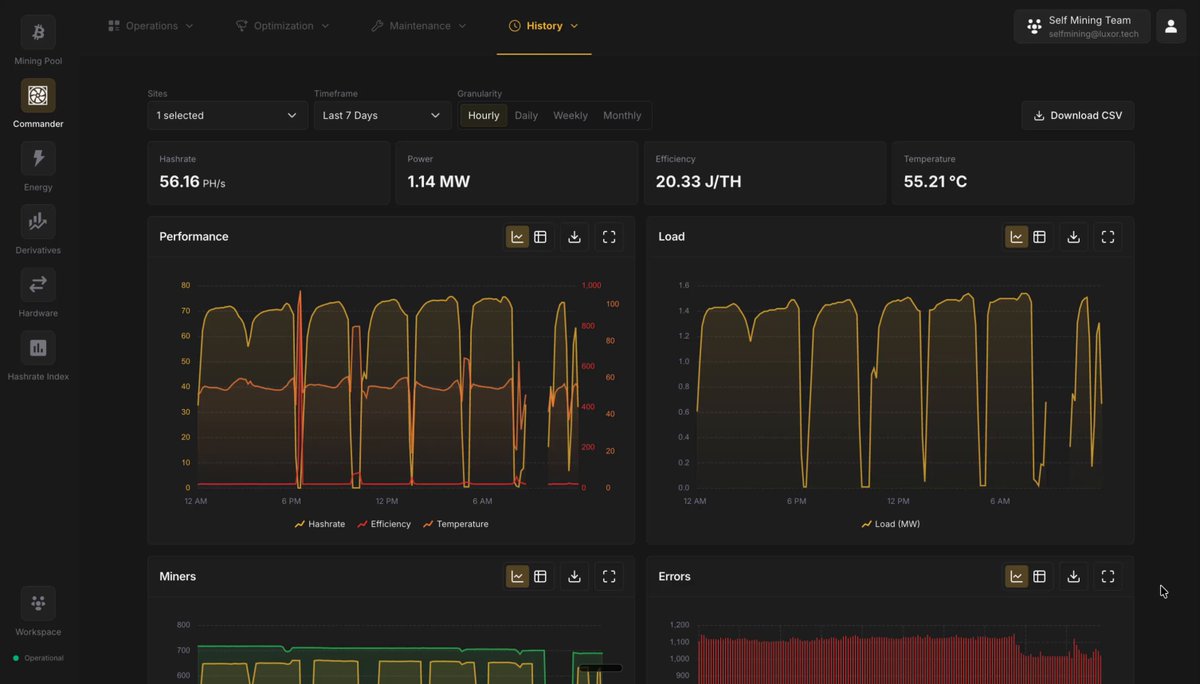Screen dimensions: 1200x684
Task: Expand Miners chart to fullscreen
Action: click(609, 576)
